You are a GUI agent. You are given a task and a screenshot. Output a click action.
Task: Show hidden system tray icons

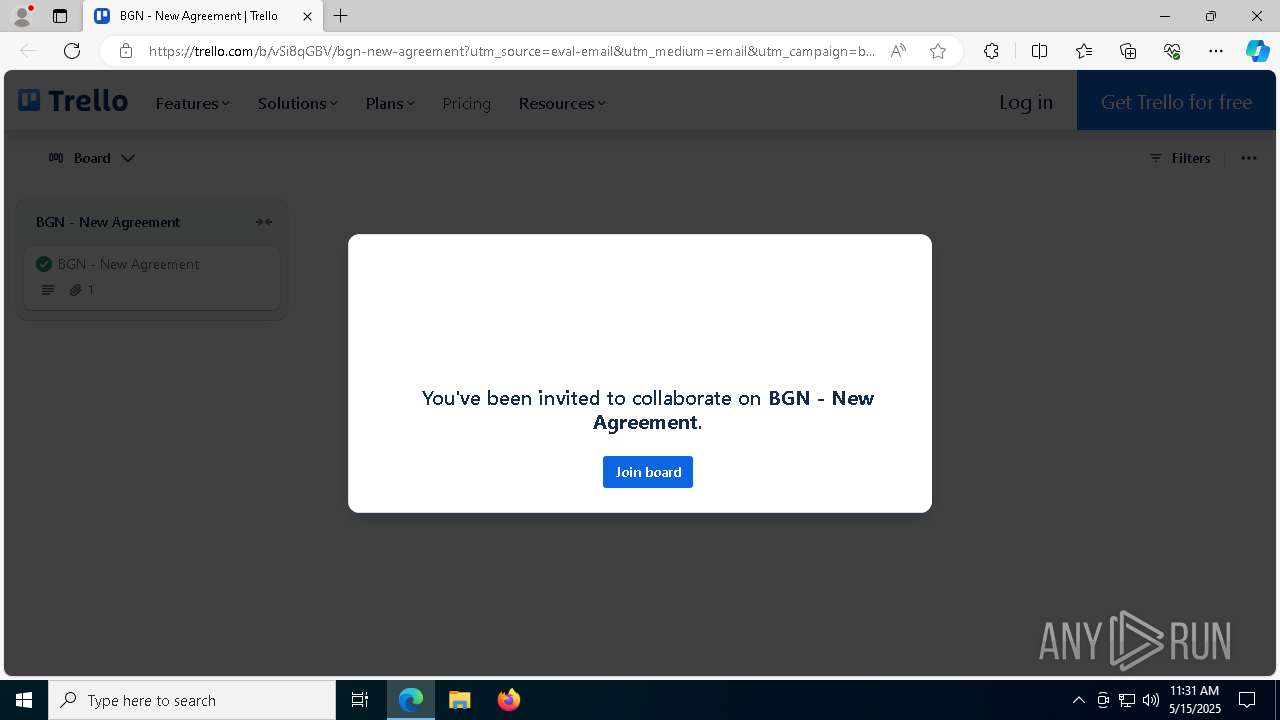coord(1078,700)
